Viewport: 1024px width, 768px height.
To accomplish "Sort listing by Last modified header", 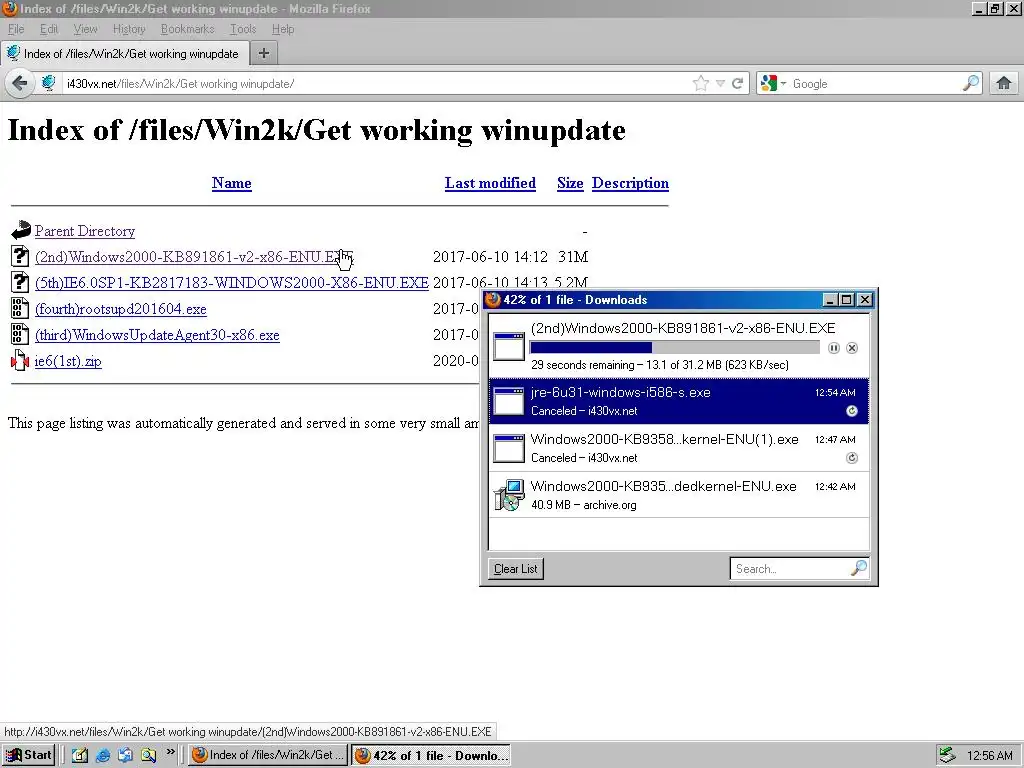I will click(x=490, y=183).
